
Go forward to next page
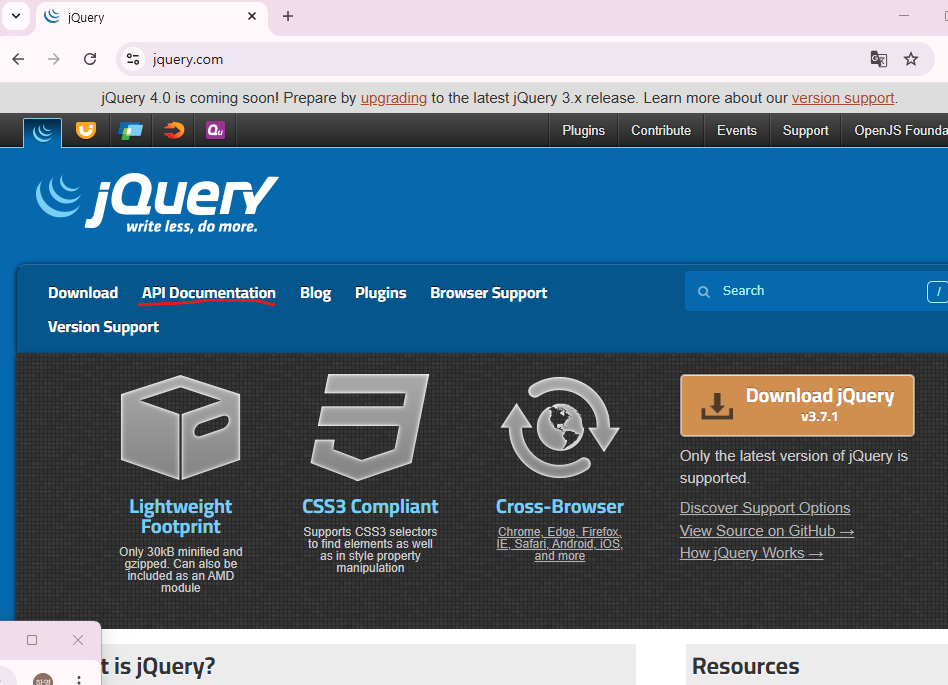pos(54,59)
